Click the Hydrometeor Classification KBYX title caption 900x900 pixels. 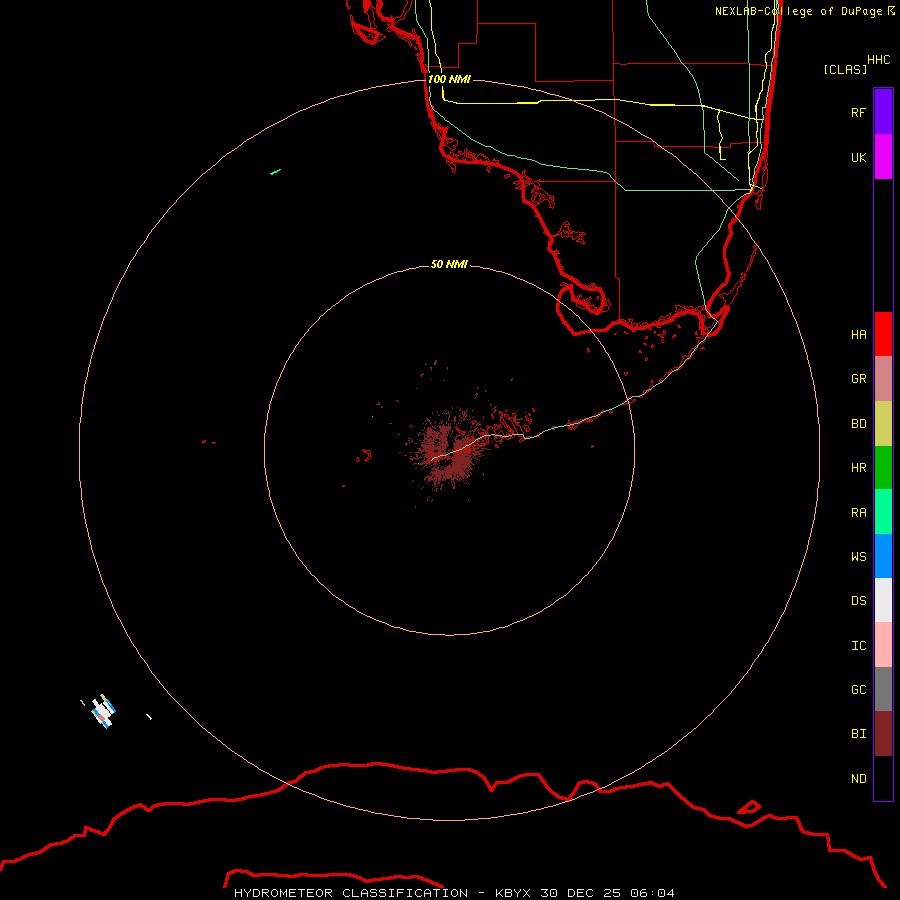click(454, 893)
